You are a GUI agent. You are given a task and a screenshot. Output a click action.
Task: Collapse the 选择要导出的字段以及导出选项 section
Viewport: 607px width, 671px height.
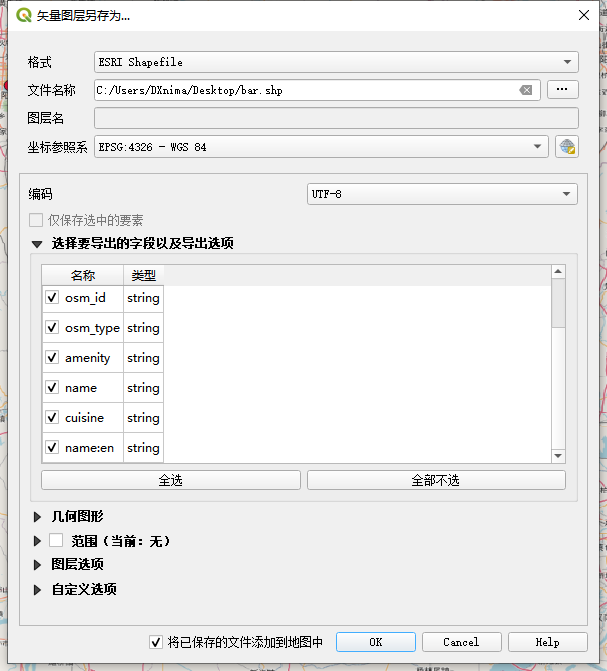tap(37, 244)
